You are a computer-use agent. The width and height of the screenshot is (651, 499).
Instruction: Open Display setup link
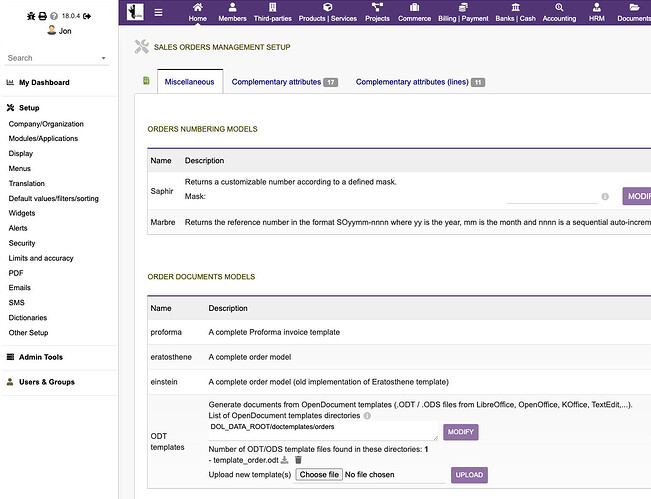point(21,153)
